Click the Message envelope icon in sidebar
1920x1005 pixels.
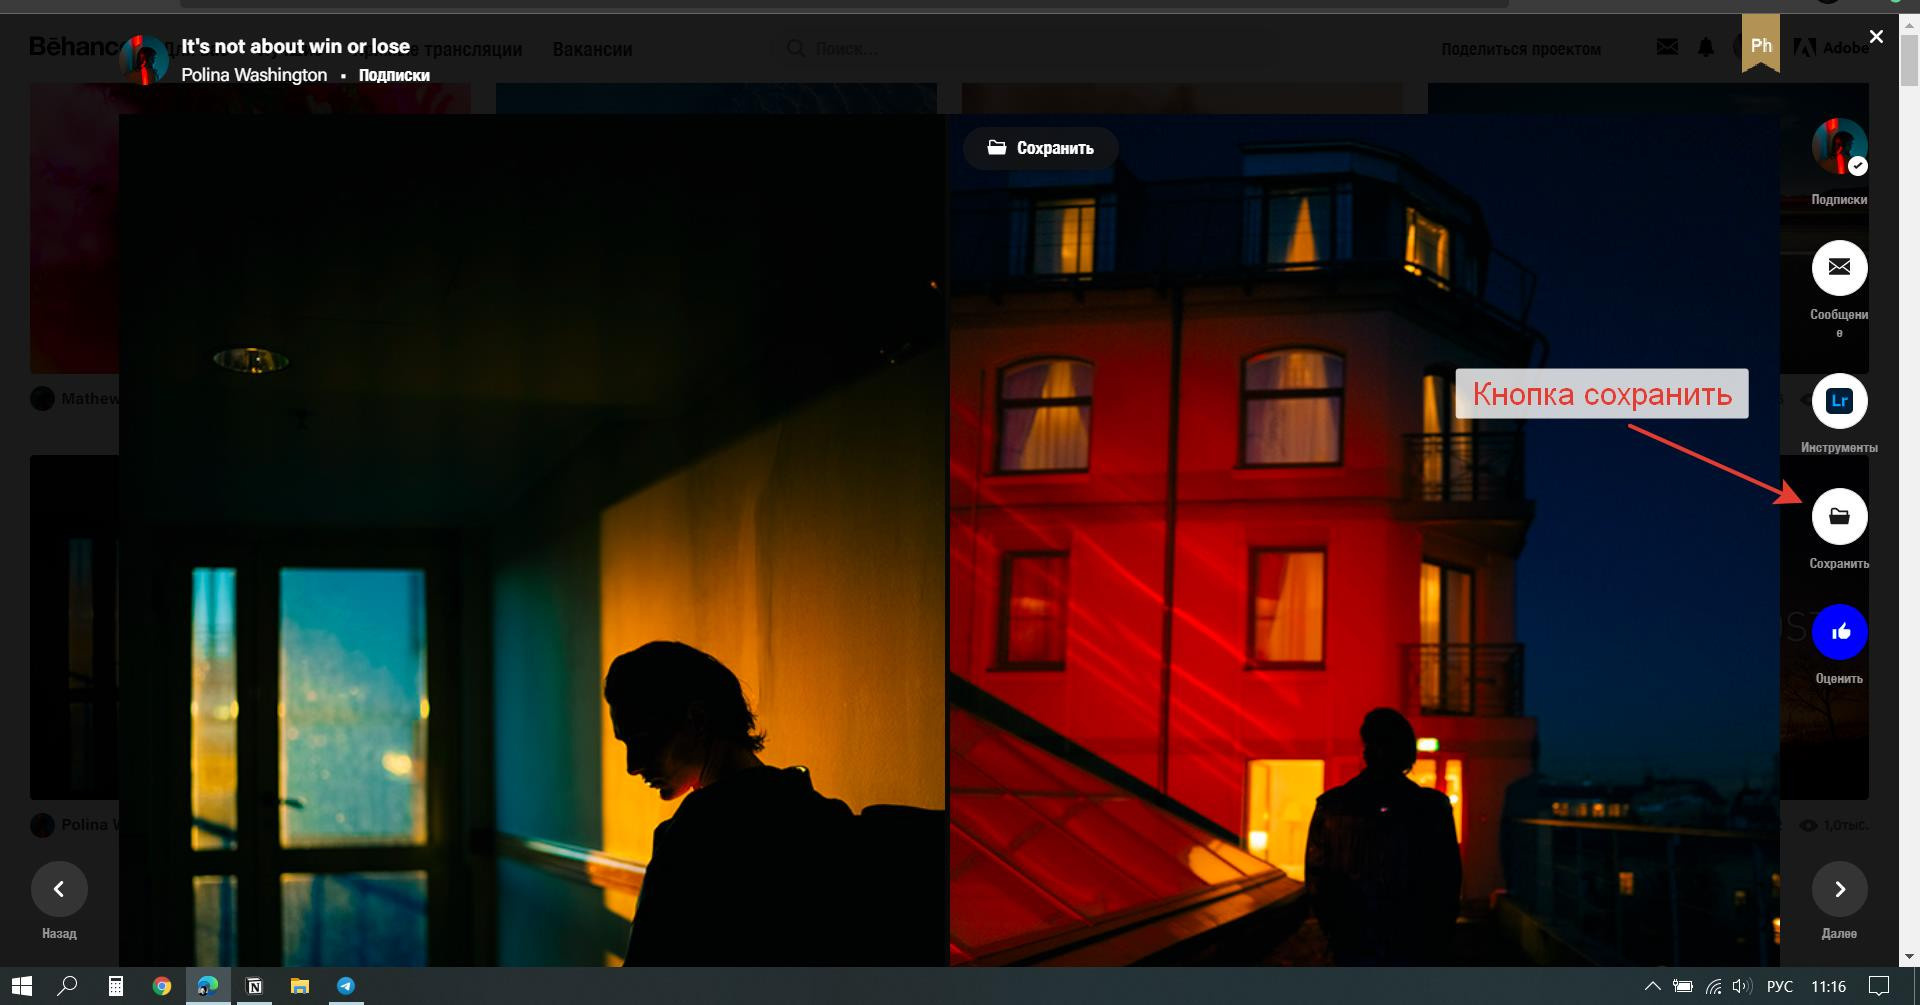tap(1839, 268)
